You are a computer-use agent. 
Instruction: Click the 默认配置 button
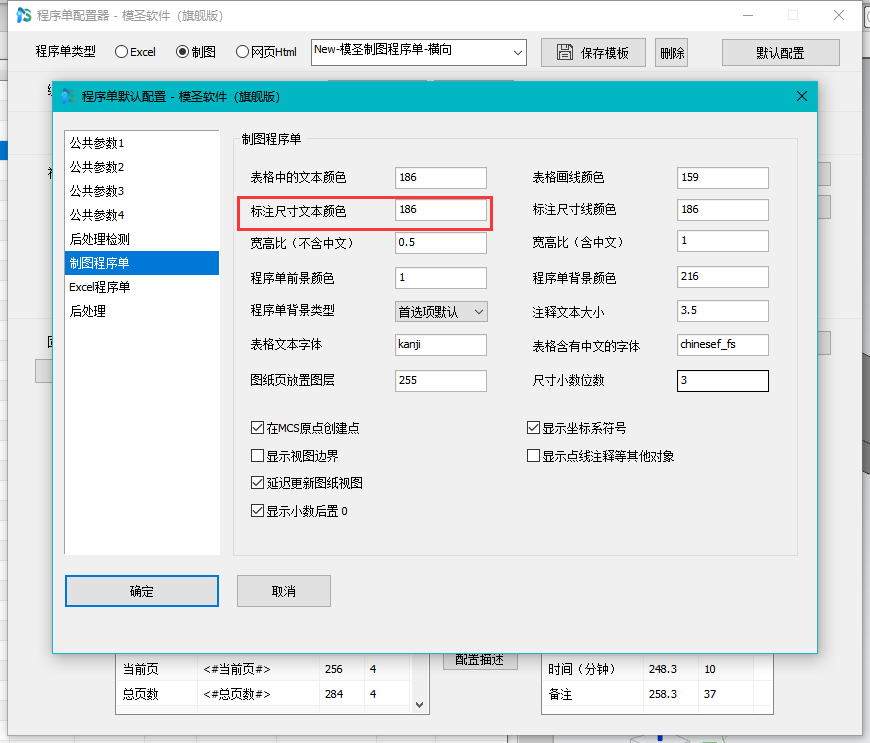coord(780,53)
